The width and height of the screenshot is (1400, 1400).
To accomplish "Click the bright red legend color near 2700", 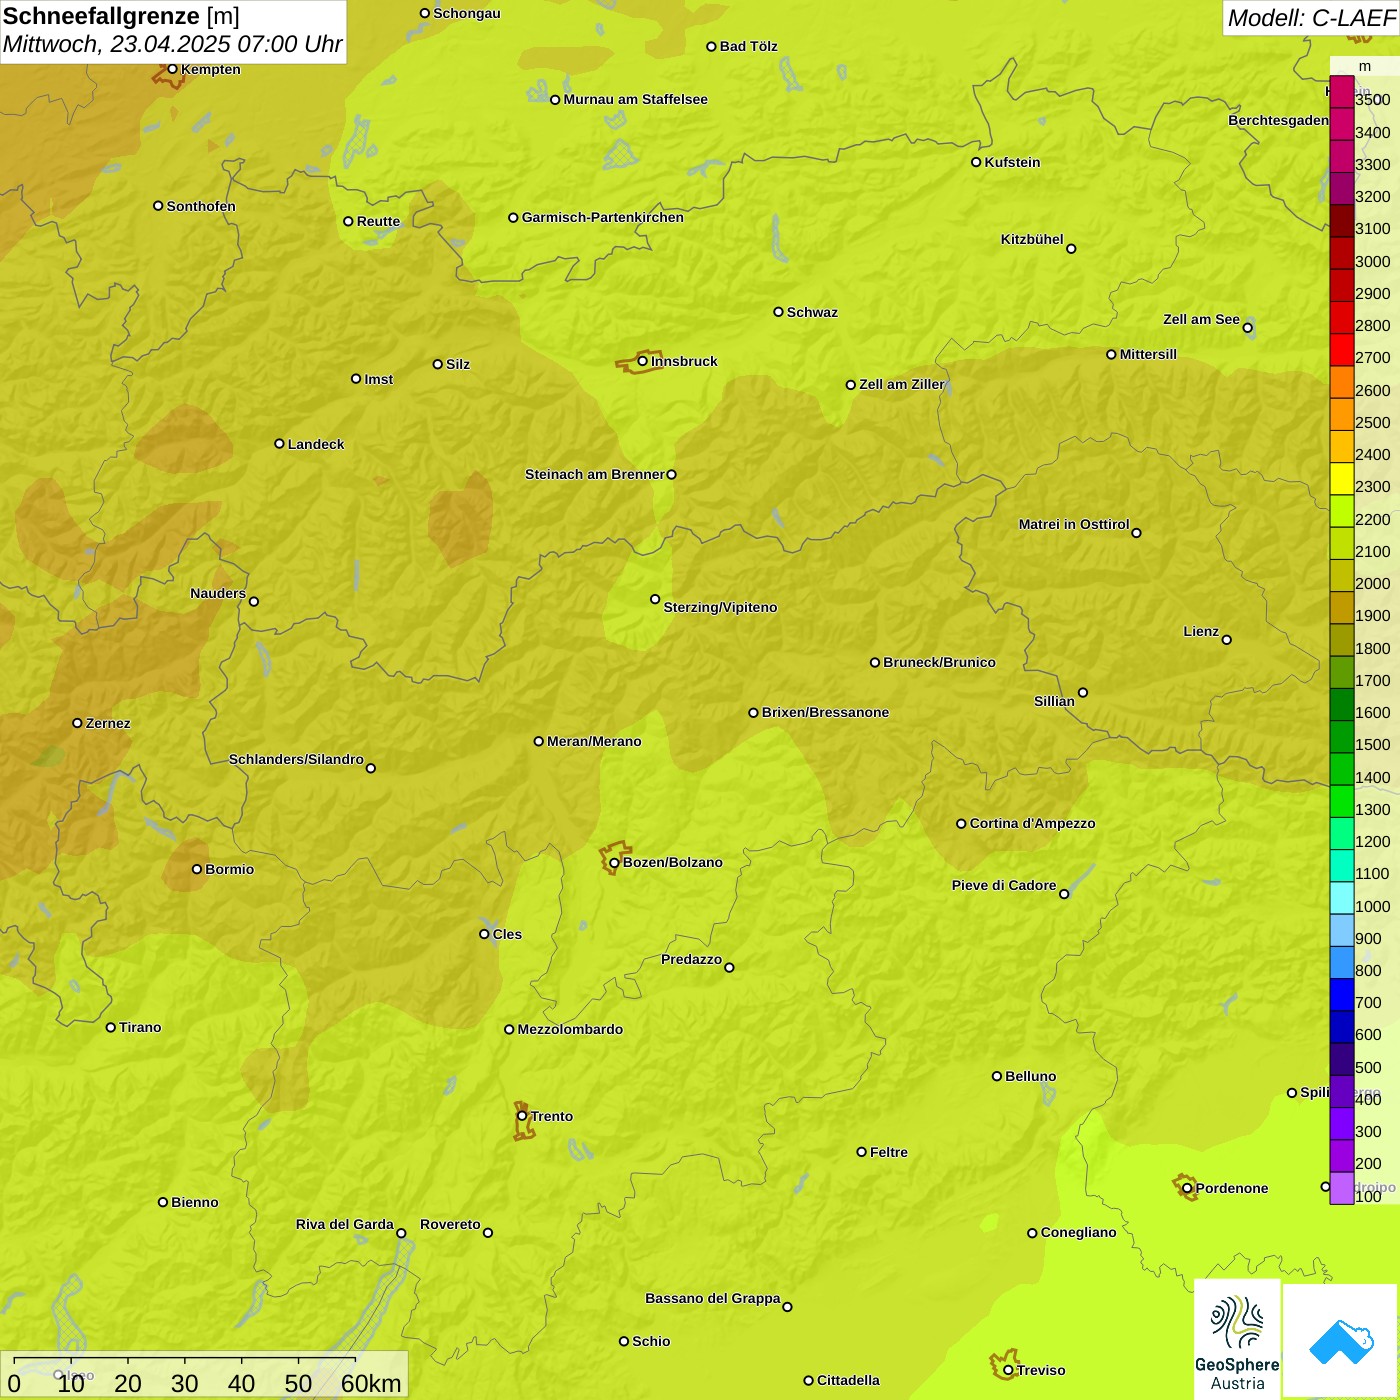I will (1341, 350).
